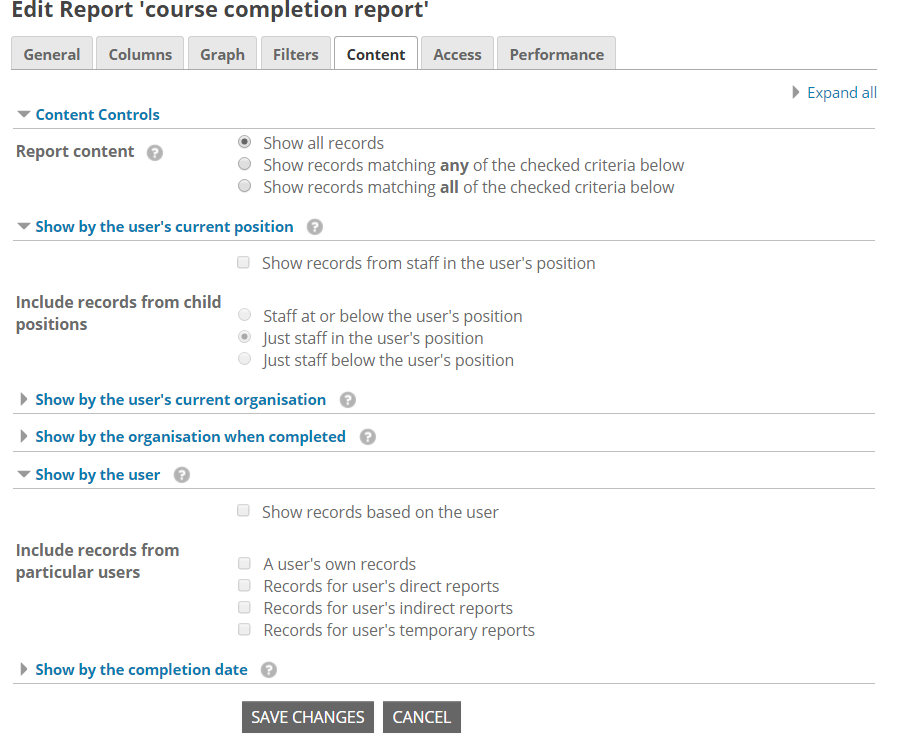The height and width of the screenshot is (754, 904).
Task: Expand Show by the completion date
Action: pos(141,669)
